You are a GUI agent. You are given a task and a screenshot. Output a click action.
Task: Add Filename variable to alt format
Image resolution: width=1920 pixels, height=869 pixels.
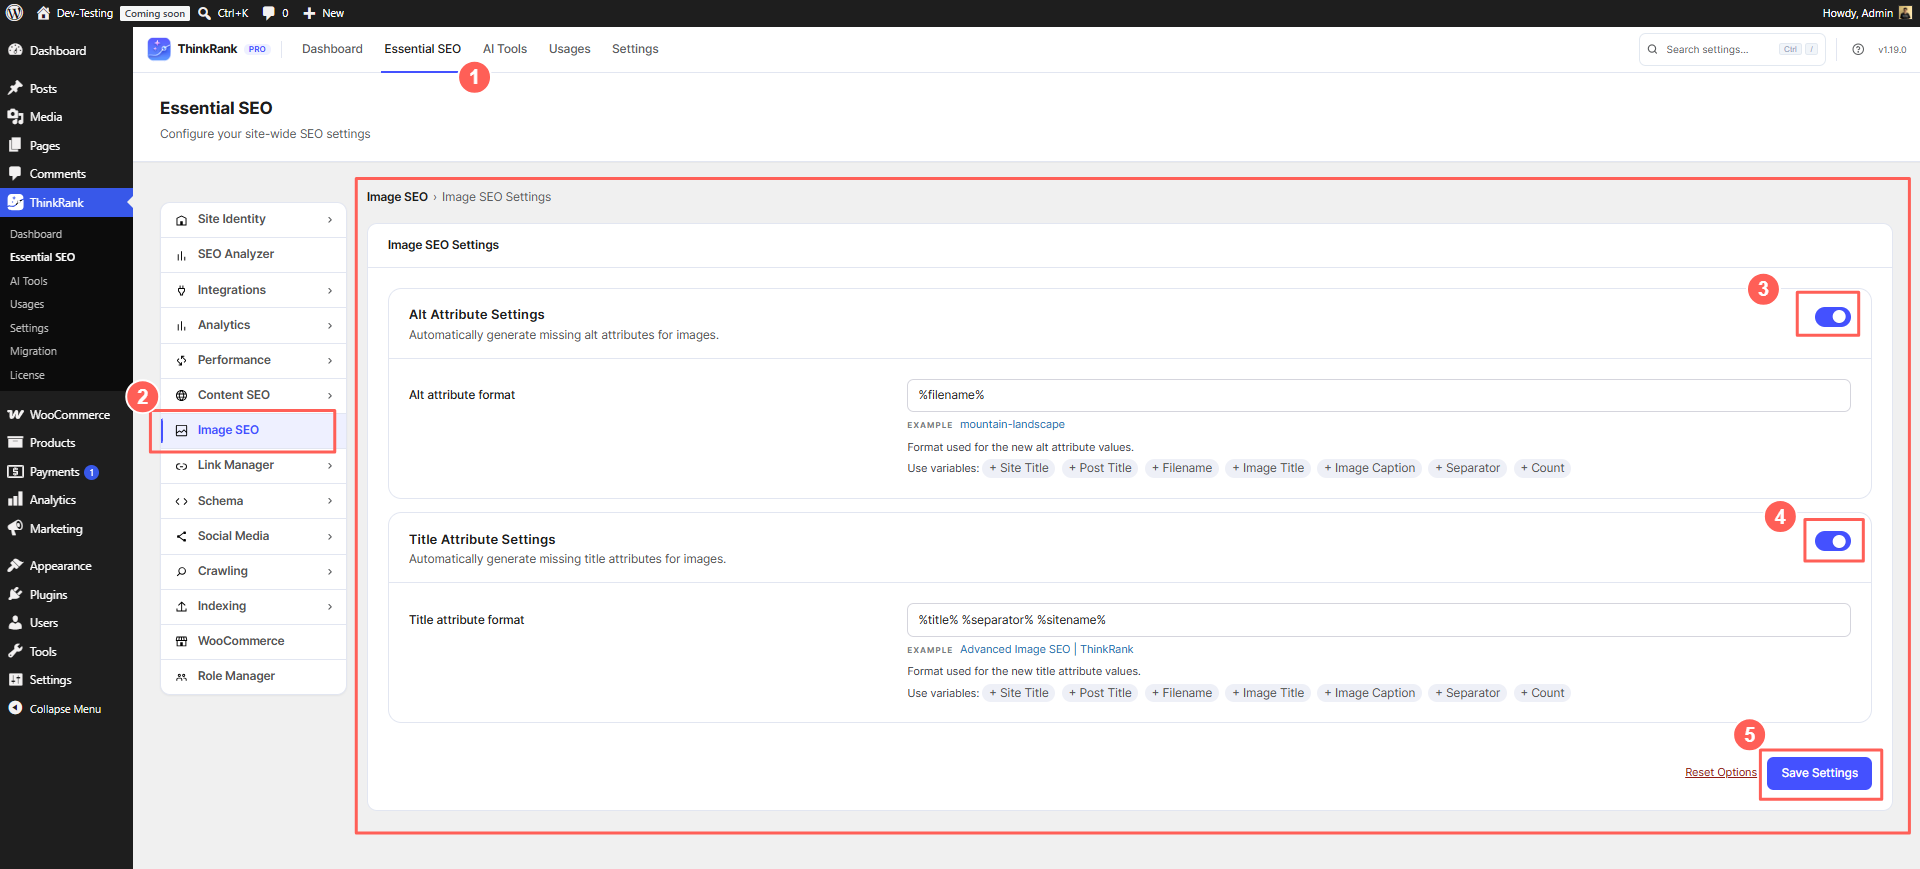click(x=1182, y=468)
